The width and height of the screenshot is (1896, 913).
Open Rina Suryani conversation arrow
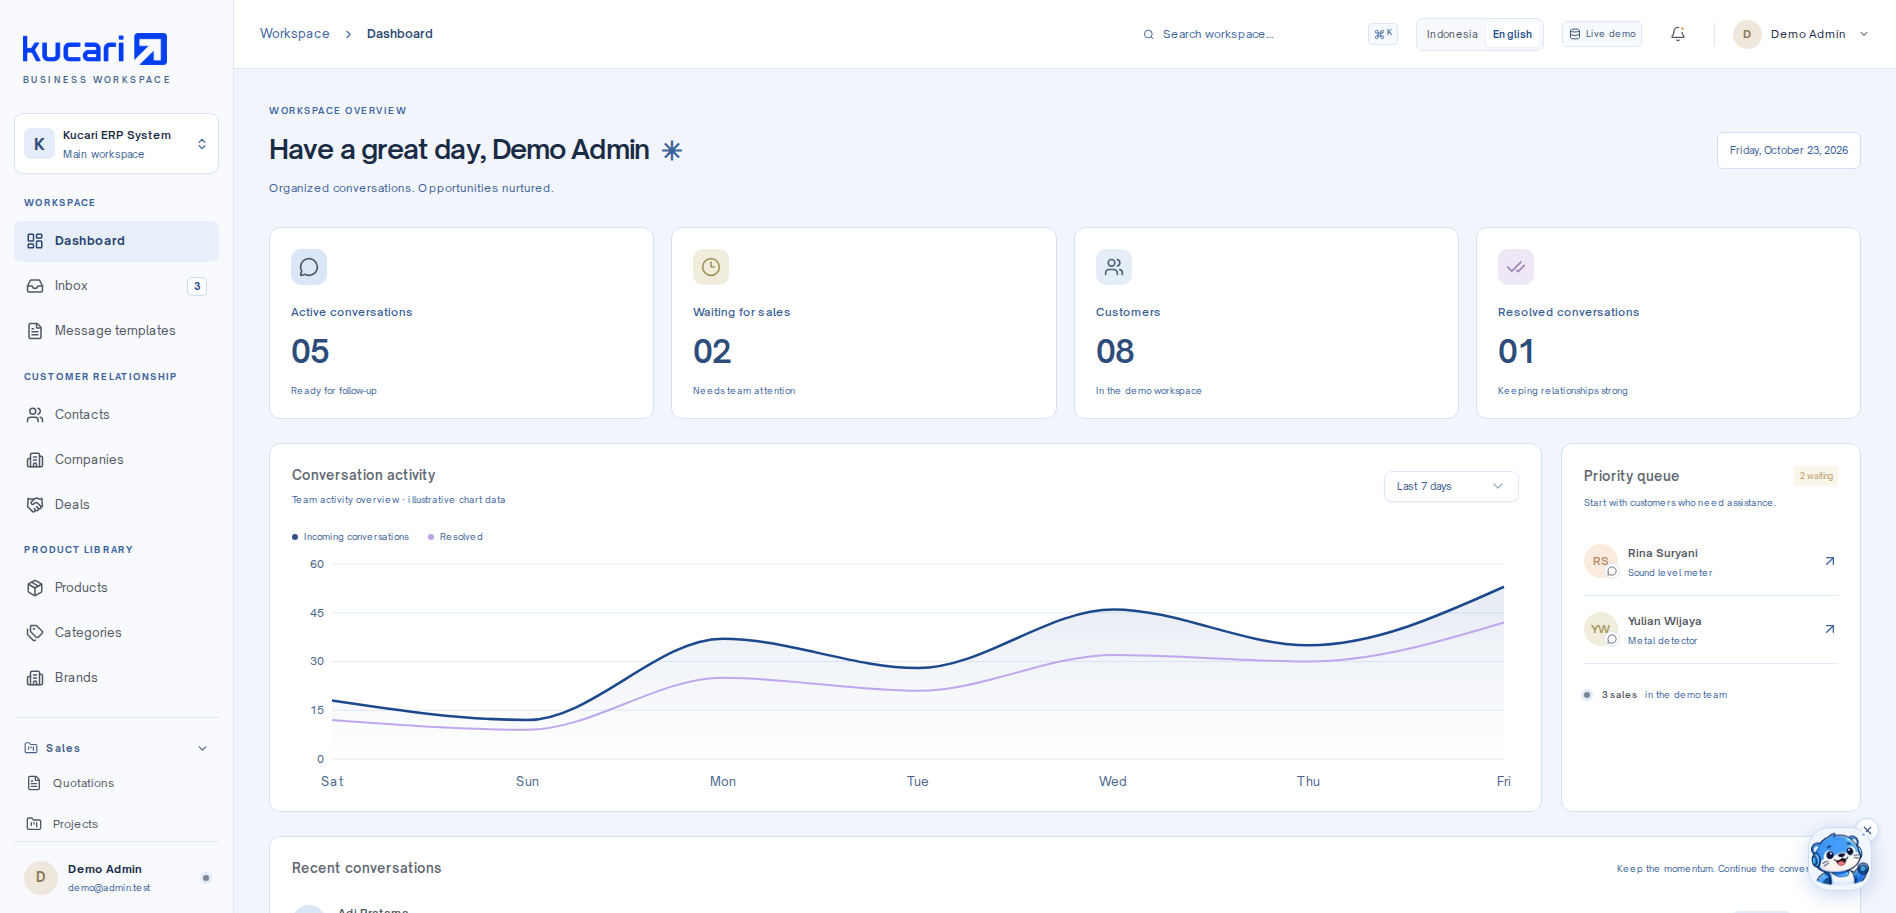[x=1830, y=561]
